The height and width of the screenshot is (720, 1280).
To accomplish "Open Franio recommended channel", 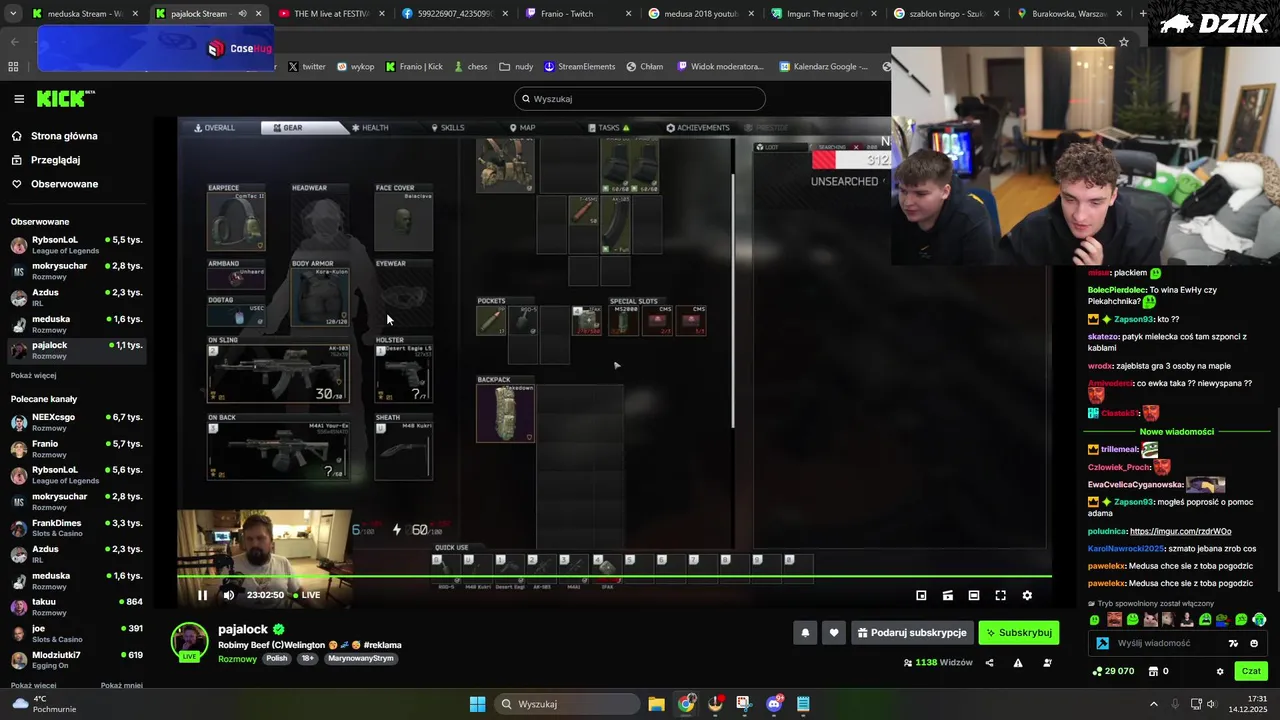I will coord(76,448).
